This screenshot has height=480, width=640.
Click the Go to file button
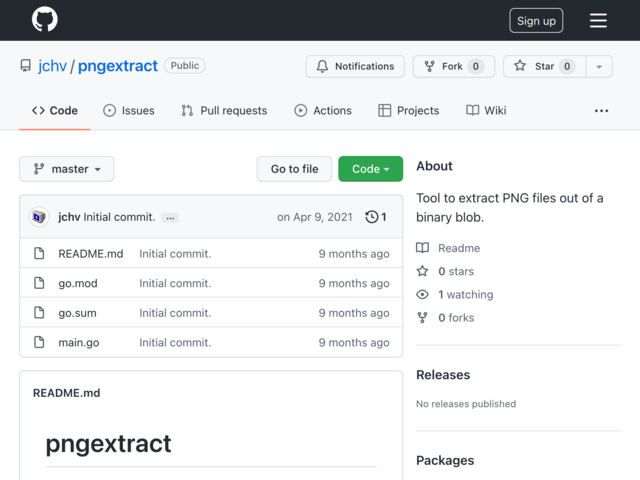point(294,169)
